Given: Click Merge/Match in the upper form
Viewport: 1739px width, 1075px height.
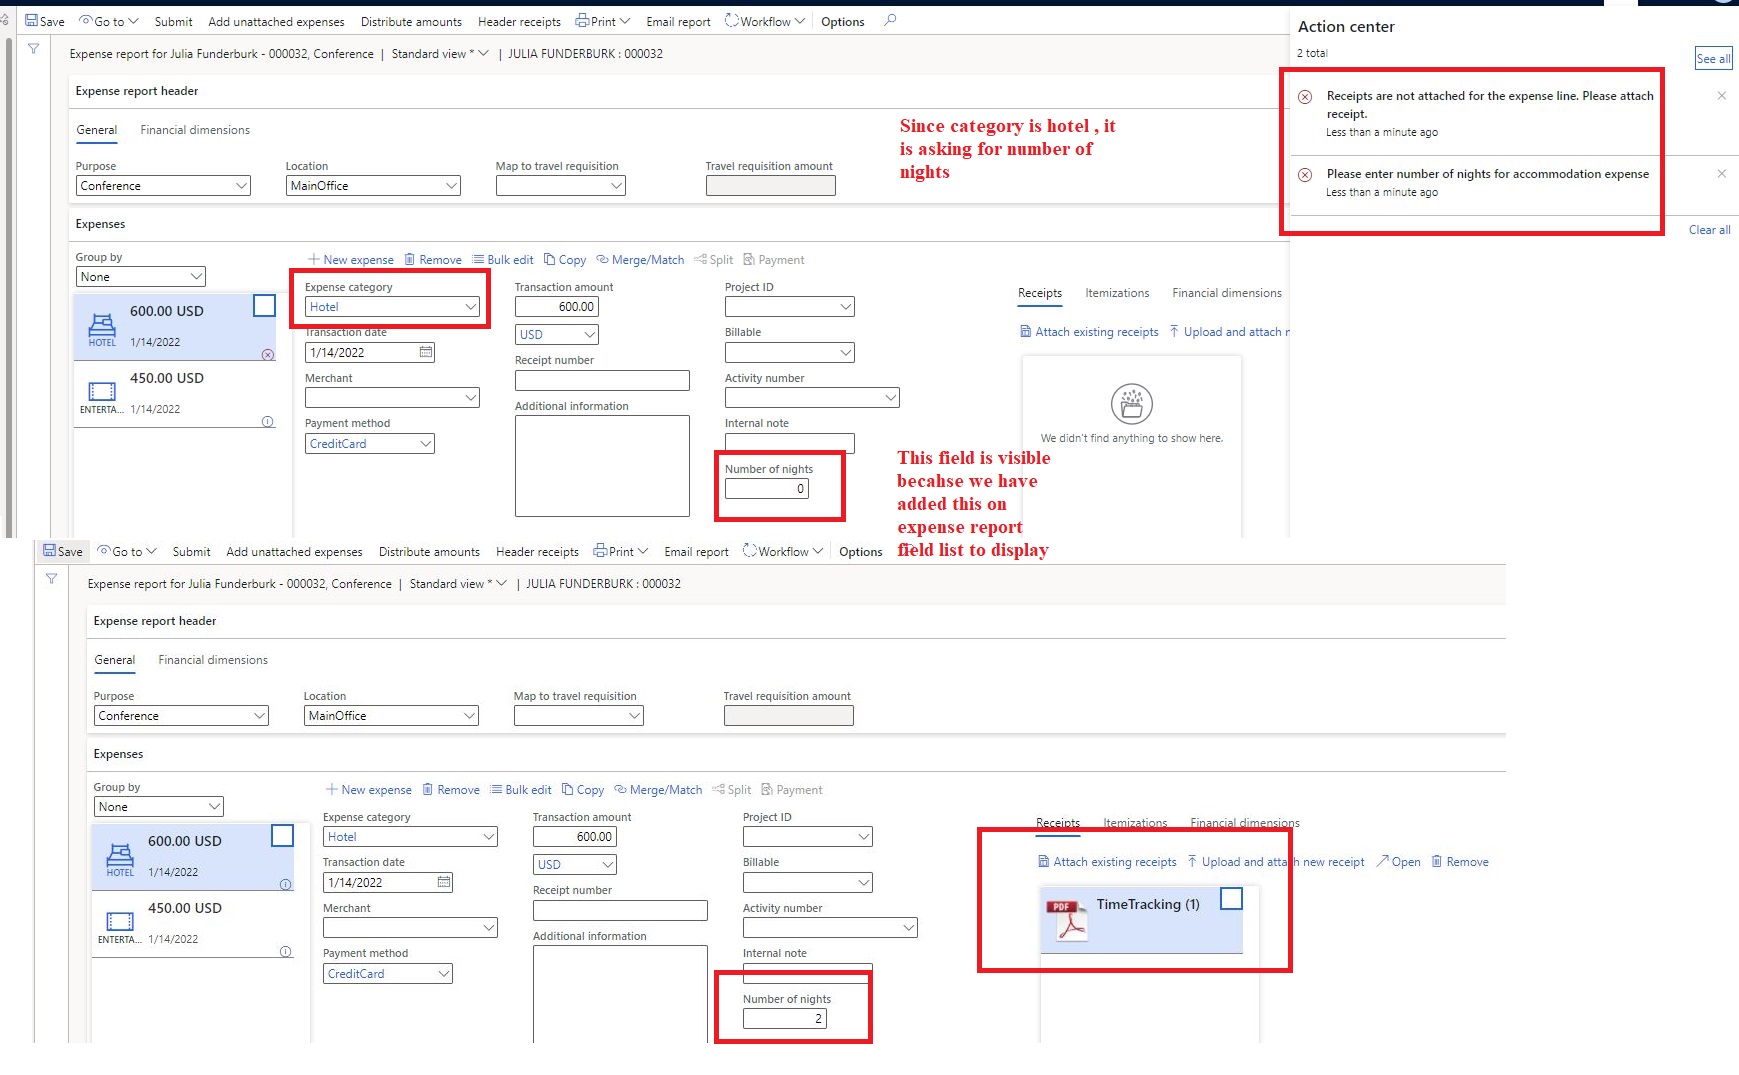Looking at the screenshot, I should pyautogui.click(x=640, y=260).
